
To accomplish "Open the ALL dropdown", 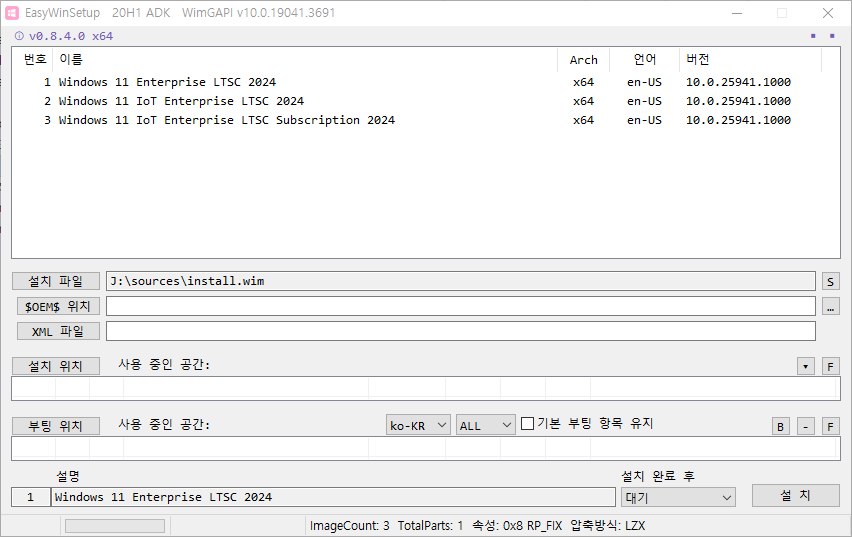I will [x=485, y=425].
